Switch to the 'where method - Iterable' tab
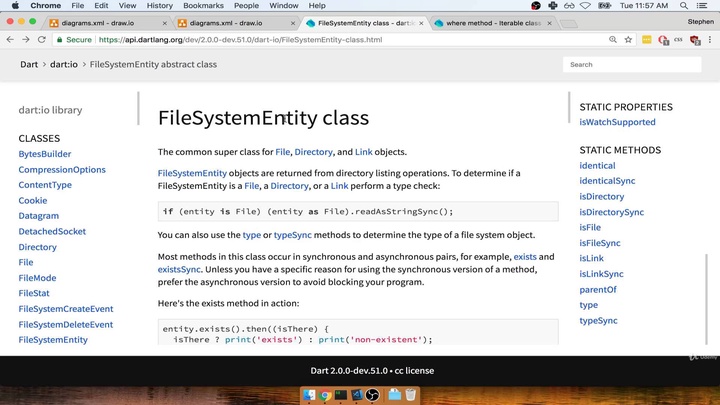The image size is (720, 405). [x=490, y=22]
